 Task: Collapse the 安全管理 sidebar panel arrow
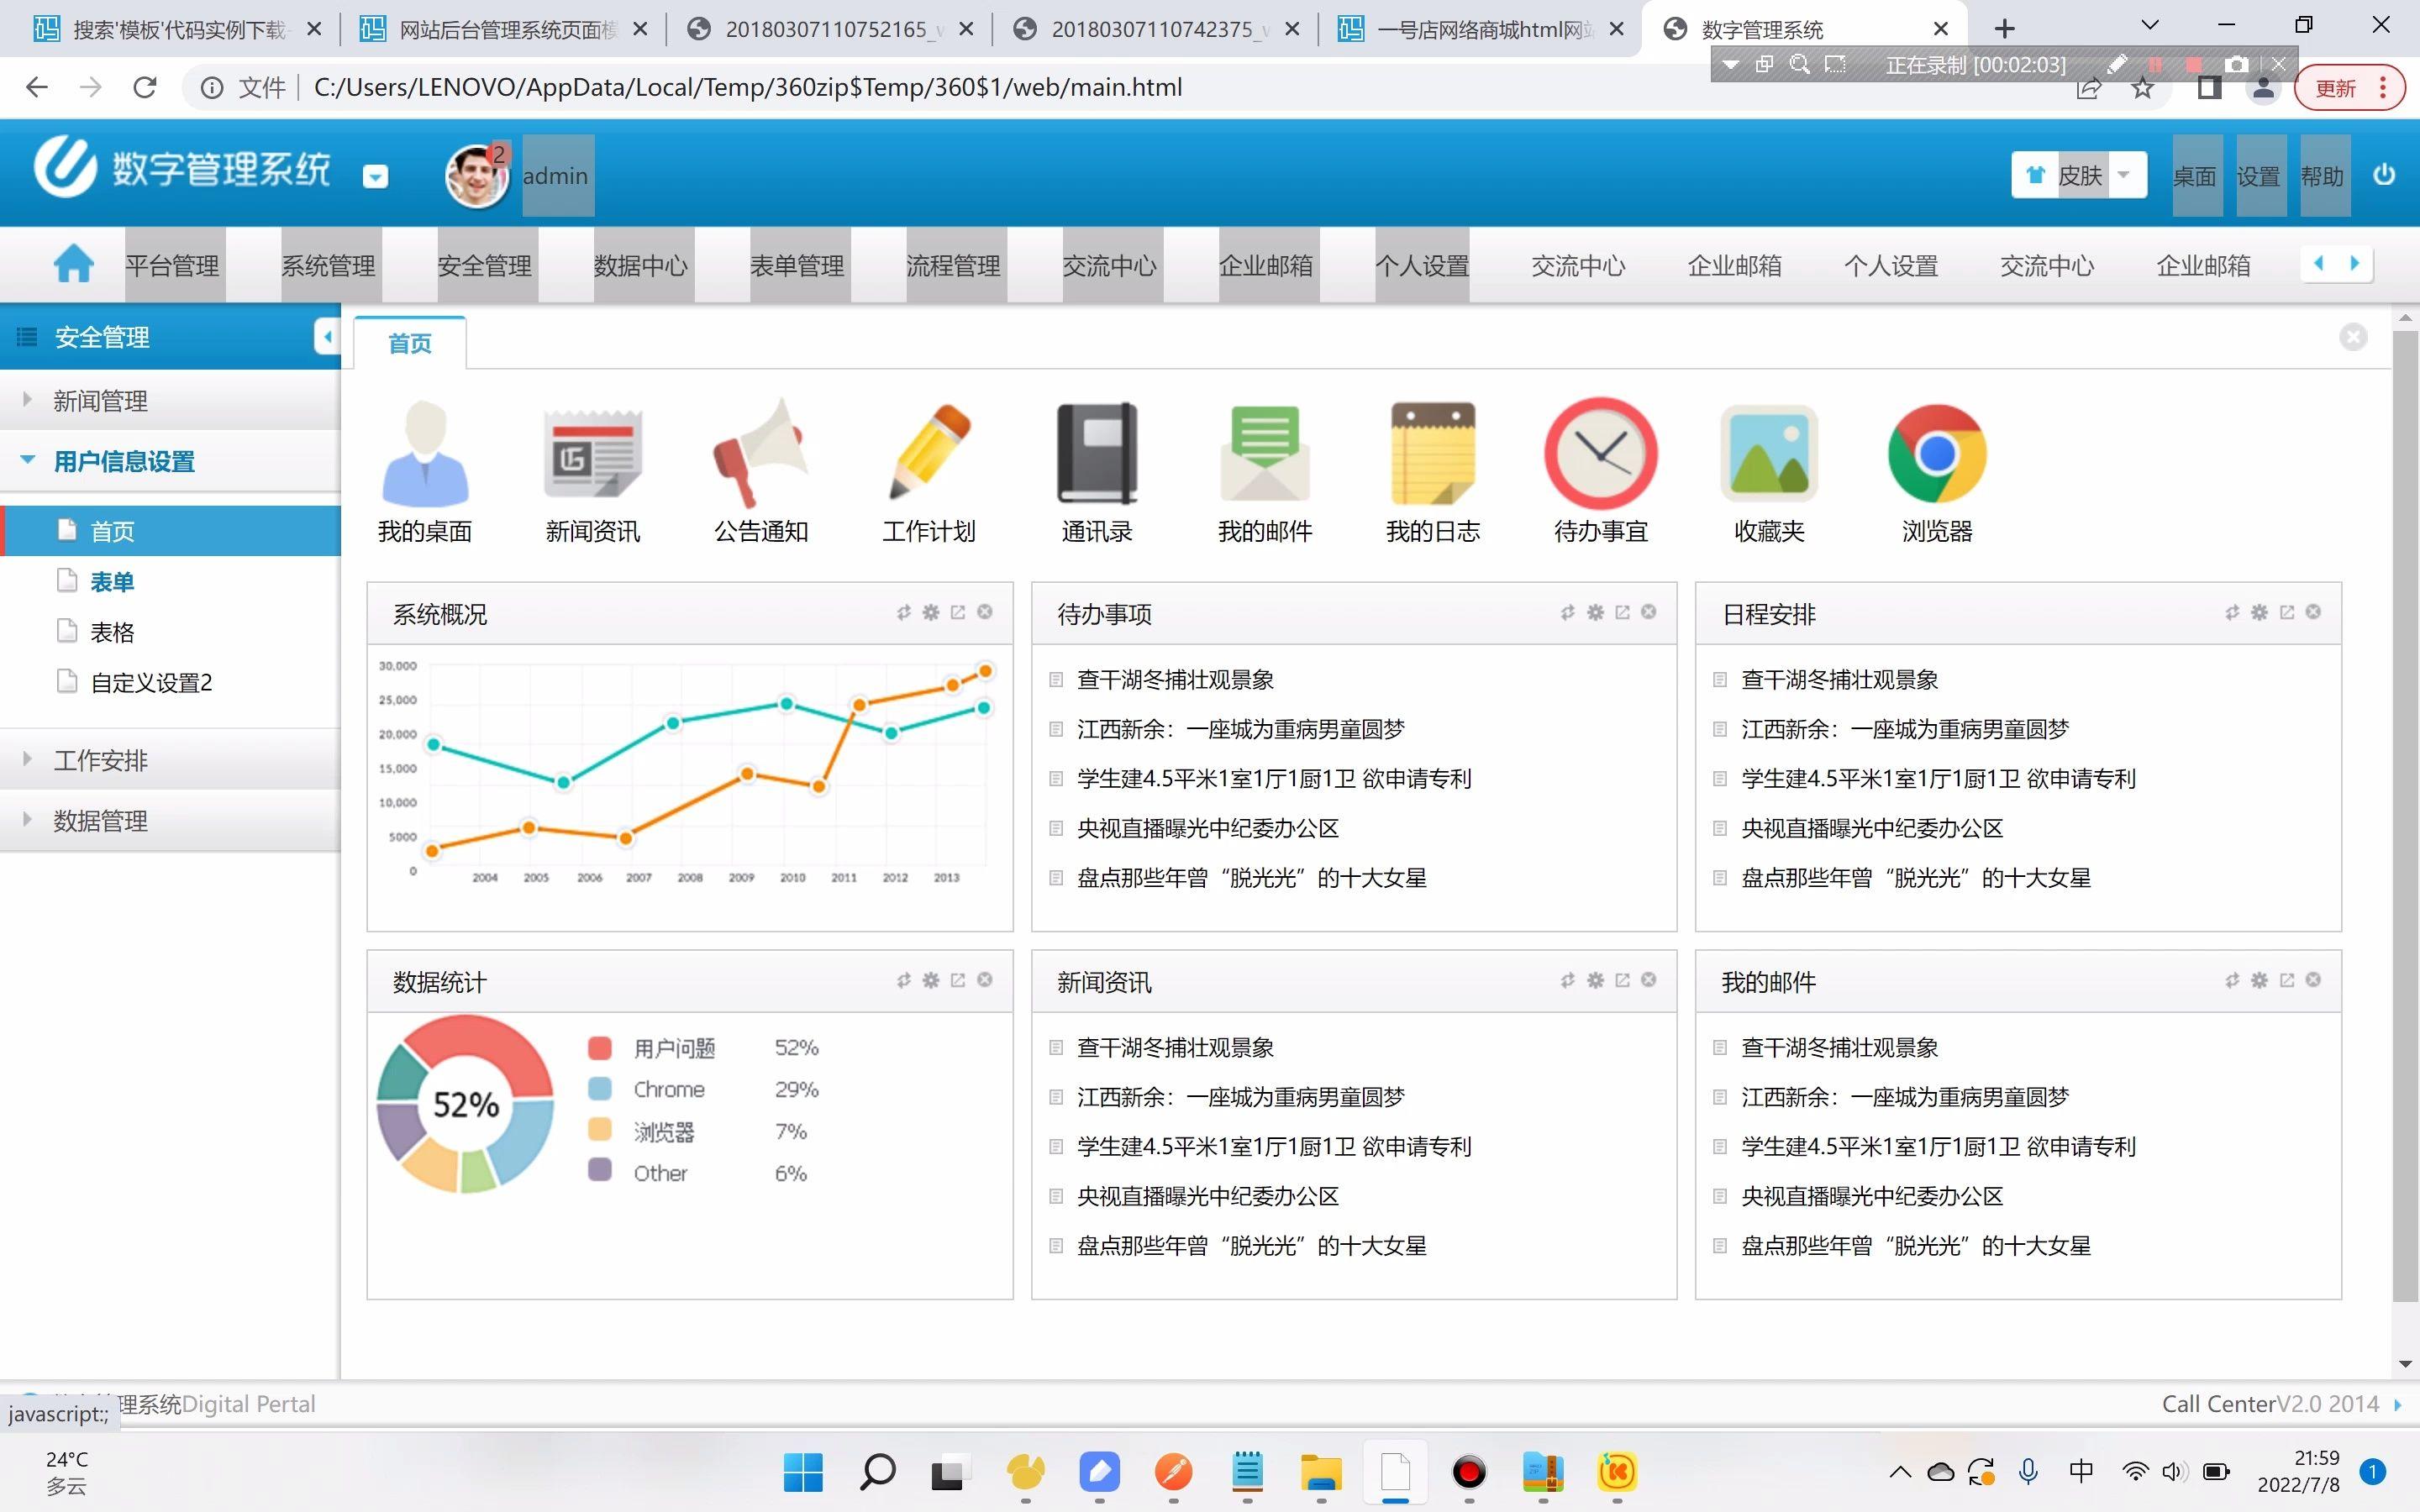pos(327,337)
